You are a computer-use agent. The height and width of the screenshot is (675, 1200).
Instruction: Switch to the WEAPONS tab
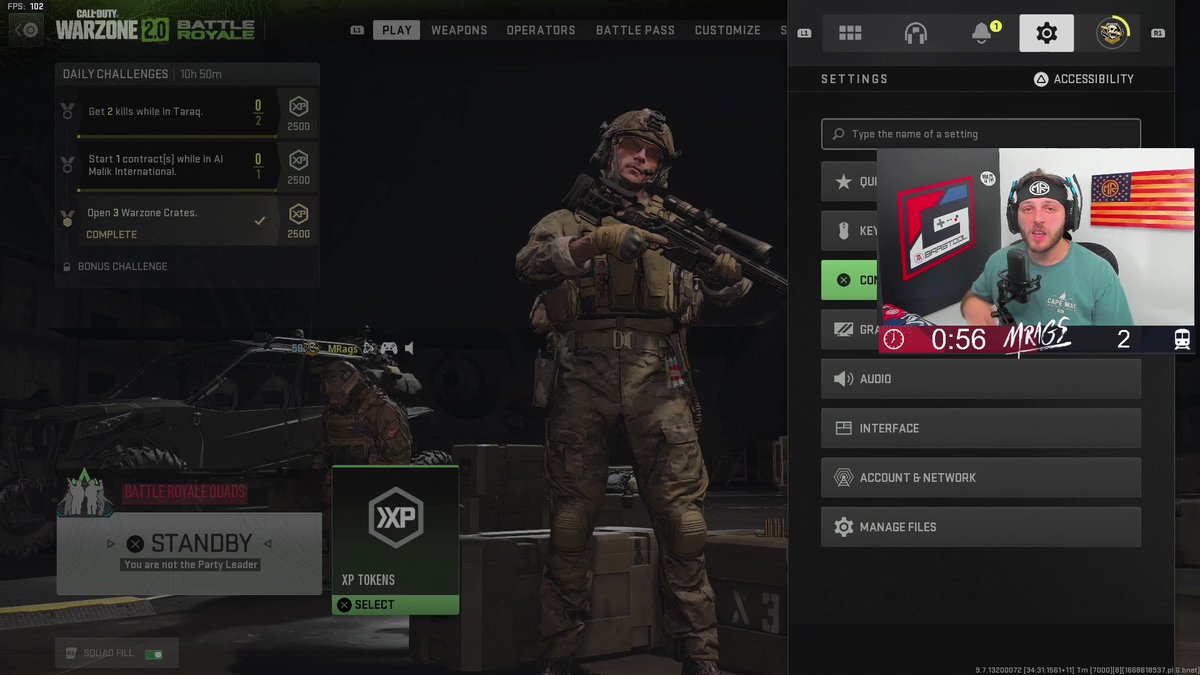459,30
